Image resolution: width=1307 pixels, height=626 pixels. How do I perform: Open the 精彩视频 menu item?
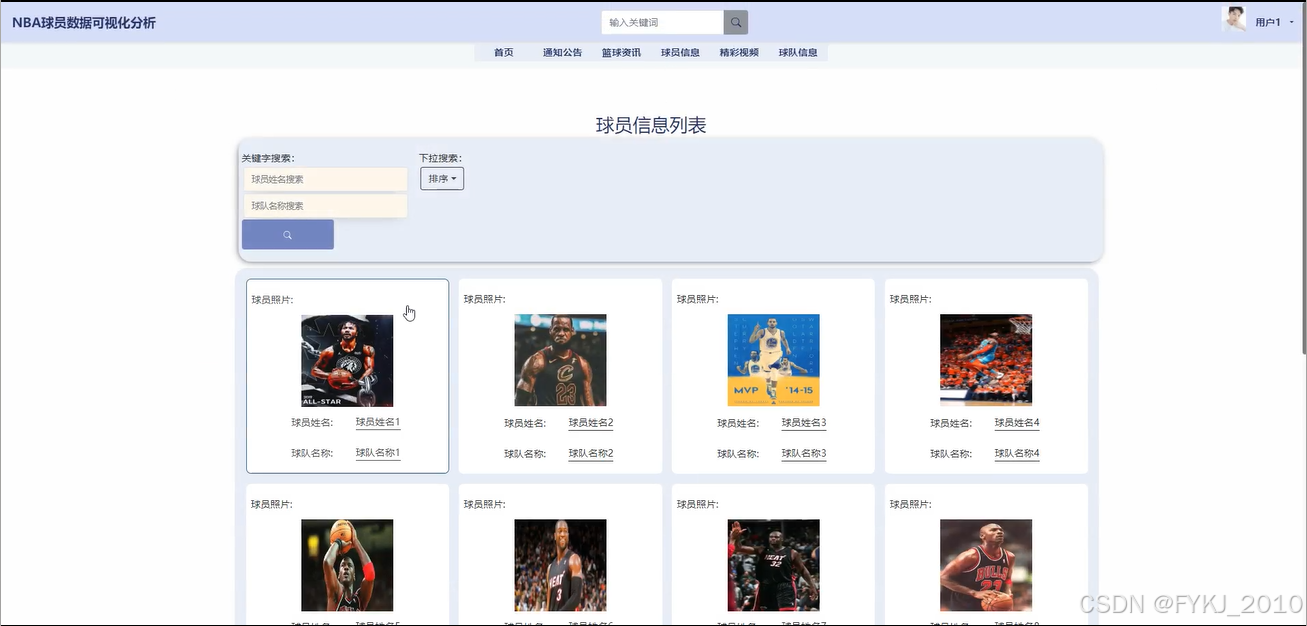pos(739,52)
